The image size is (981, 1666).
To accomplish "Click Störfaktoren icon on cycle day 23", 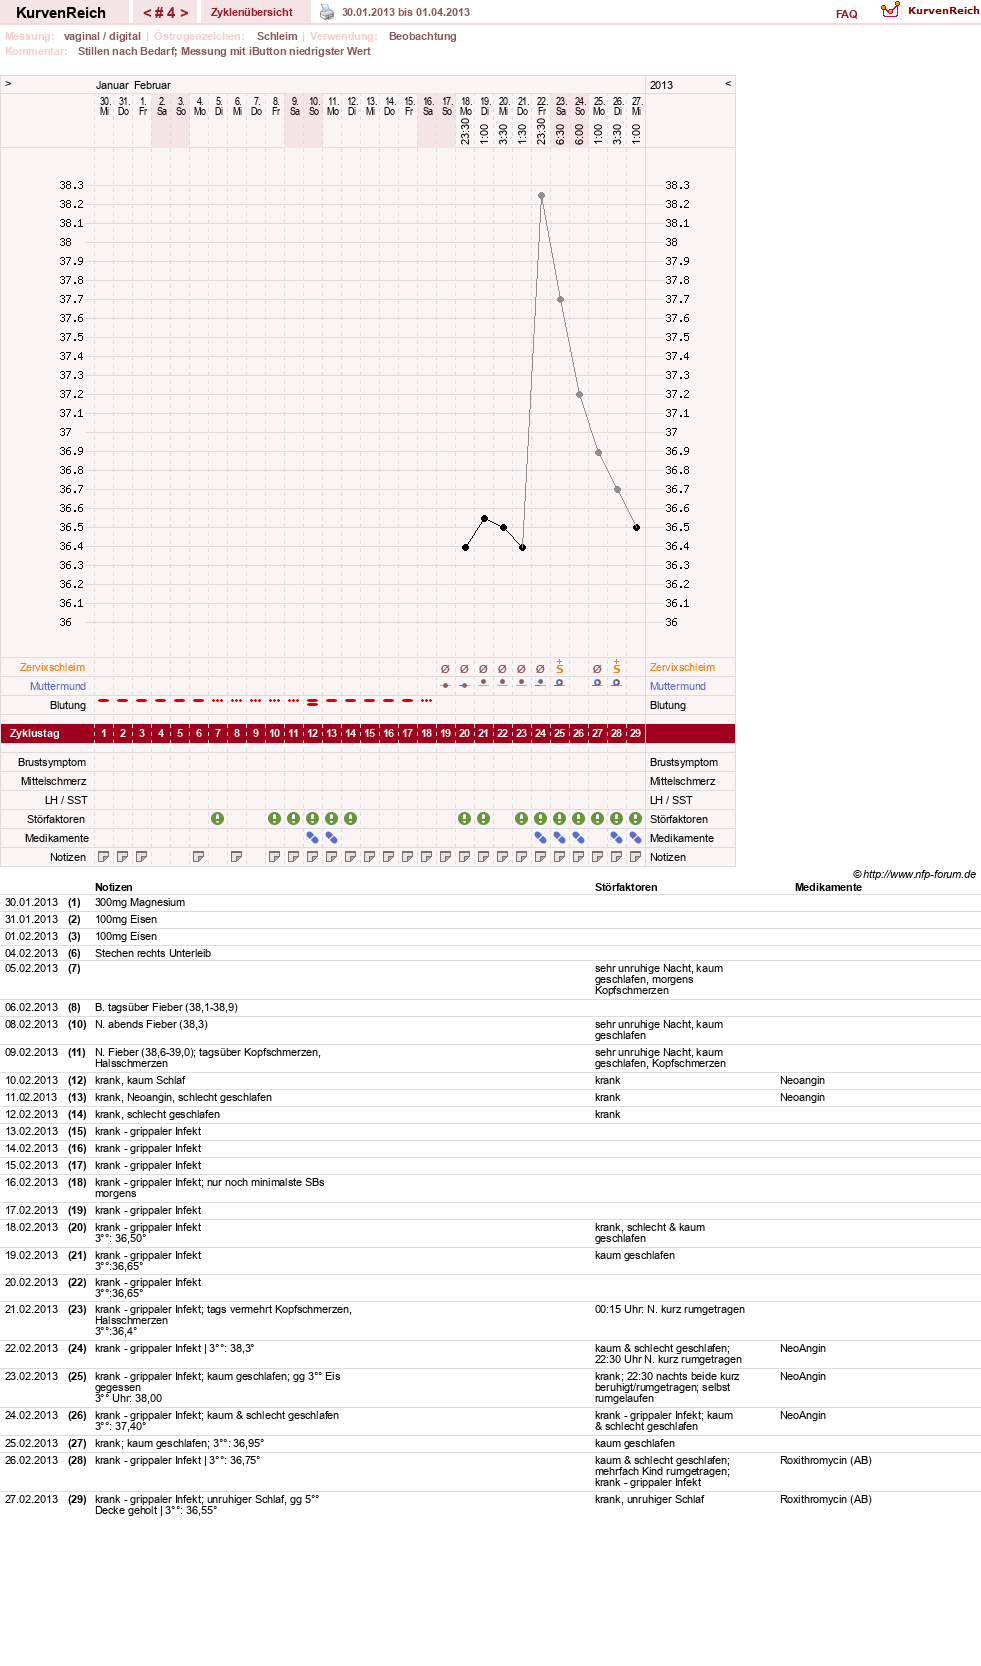I will (522, 819).
